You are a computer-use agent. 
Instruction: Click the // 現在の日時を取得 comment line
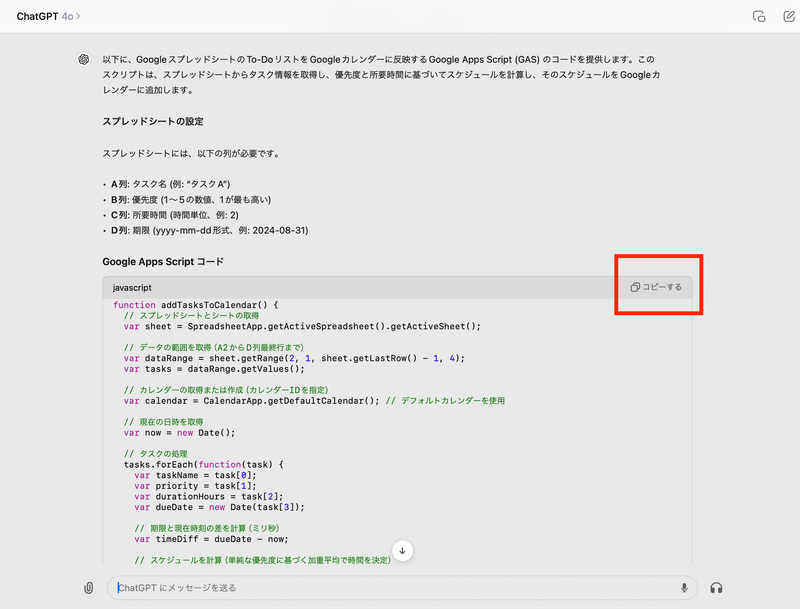[x=163, y=422]
